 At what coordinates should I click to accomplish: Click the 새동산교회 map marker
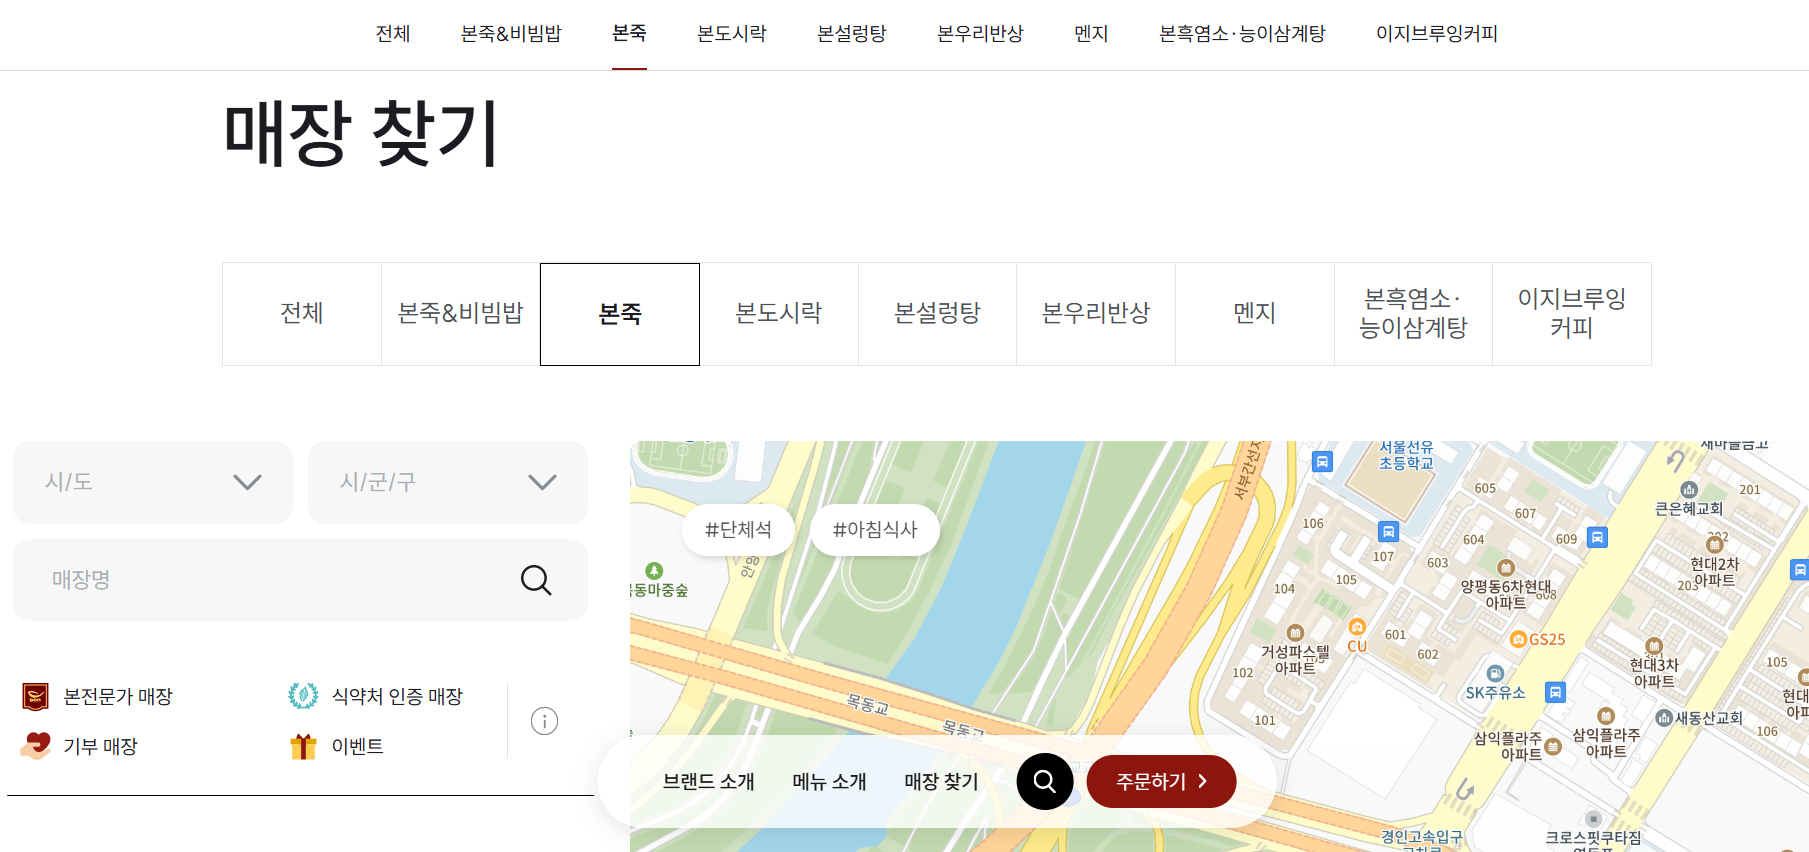1664,717
